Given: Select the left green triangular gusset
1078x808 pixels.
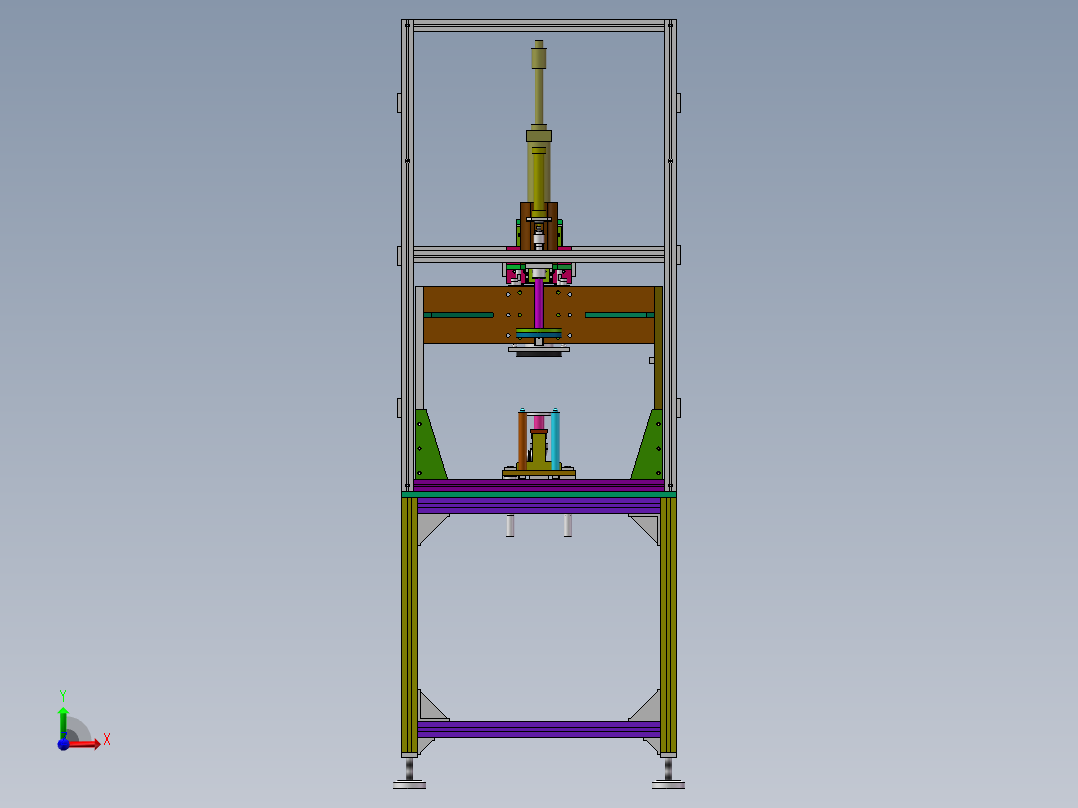Looking at the screenshot, I should pos(429,445).
